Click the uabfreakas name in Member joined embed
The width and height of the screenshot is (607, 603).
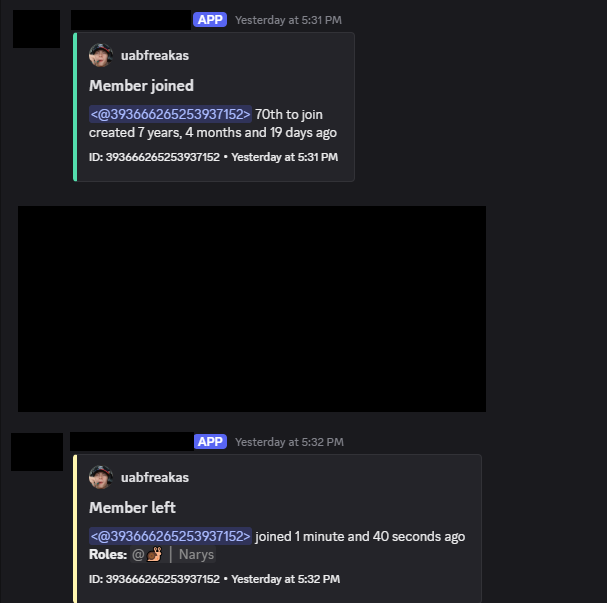pos(155,55)
